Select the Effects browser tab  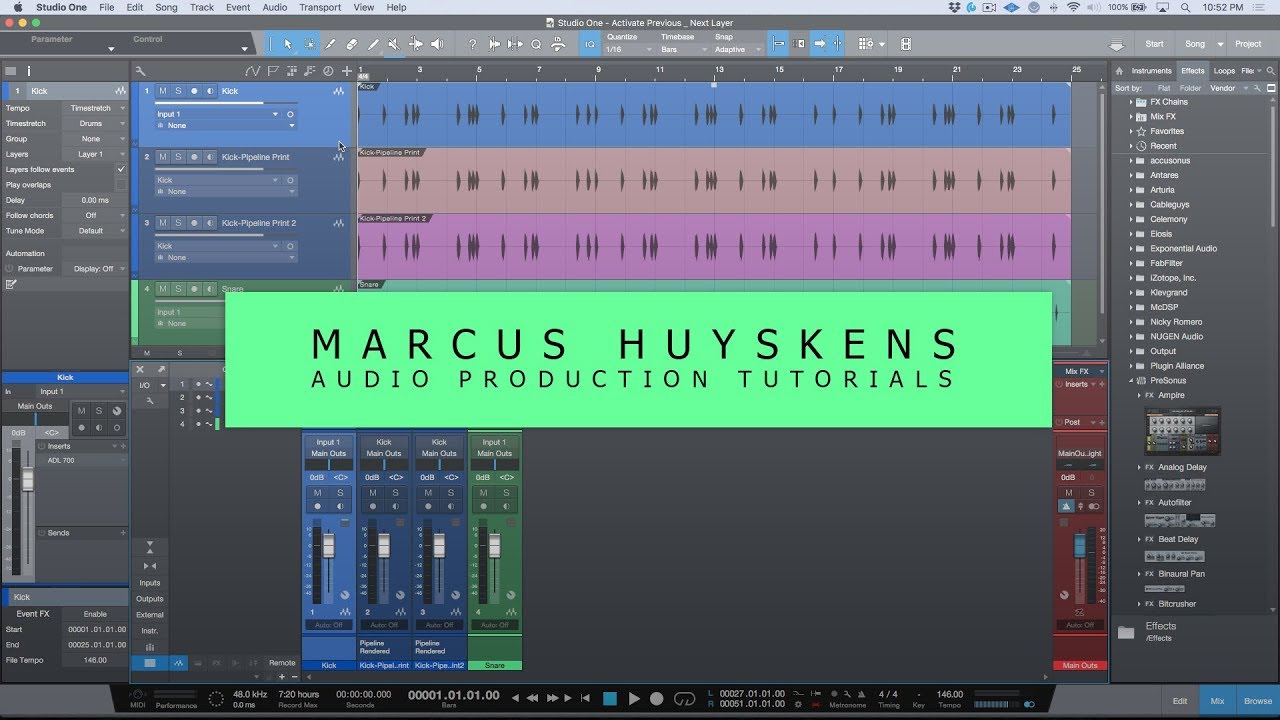pyautogui.click(x=1193, y=71)
